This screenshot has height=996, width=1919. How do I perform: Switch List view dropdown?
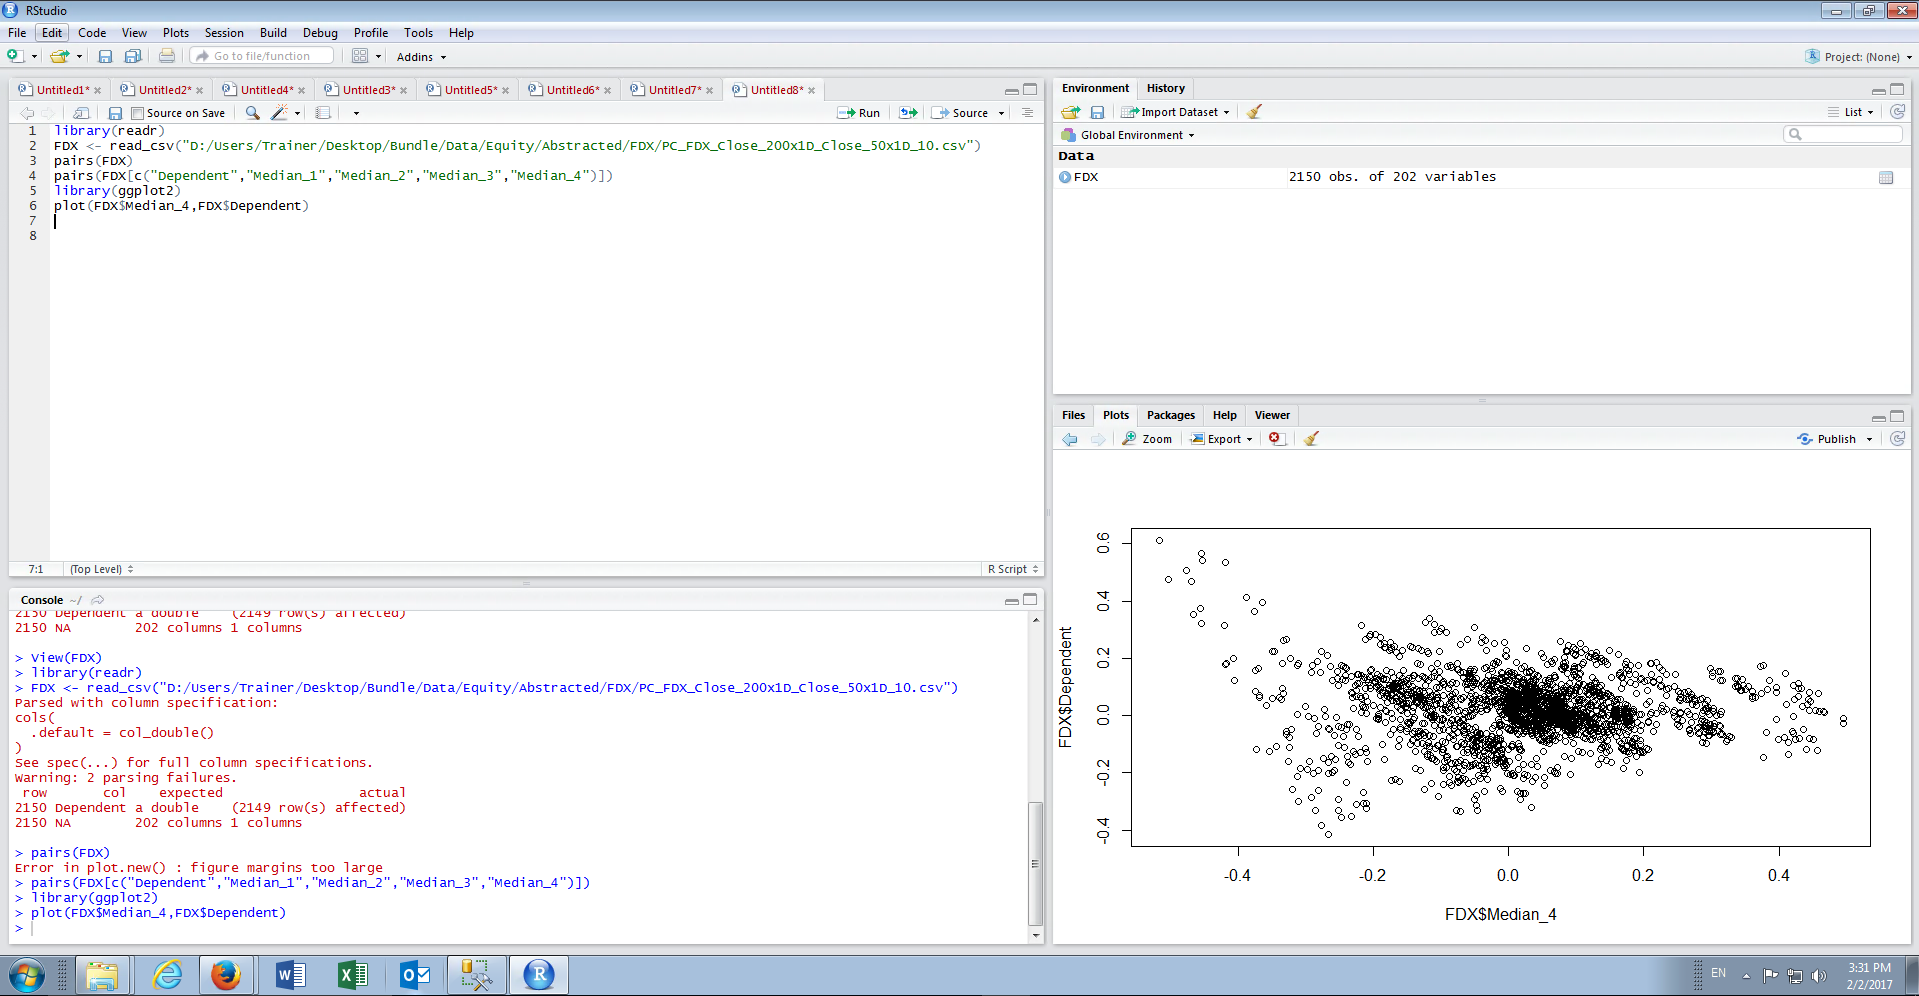point(1851,112)
